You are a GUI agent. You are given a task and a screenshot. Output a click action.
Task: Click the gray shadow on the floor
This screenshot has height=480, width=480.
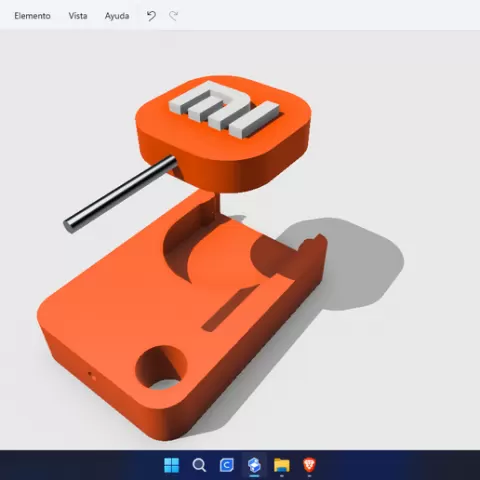360,267
